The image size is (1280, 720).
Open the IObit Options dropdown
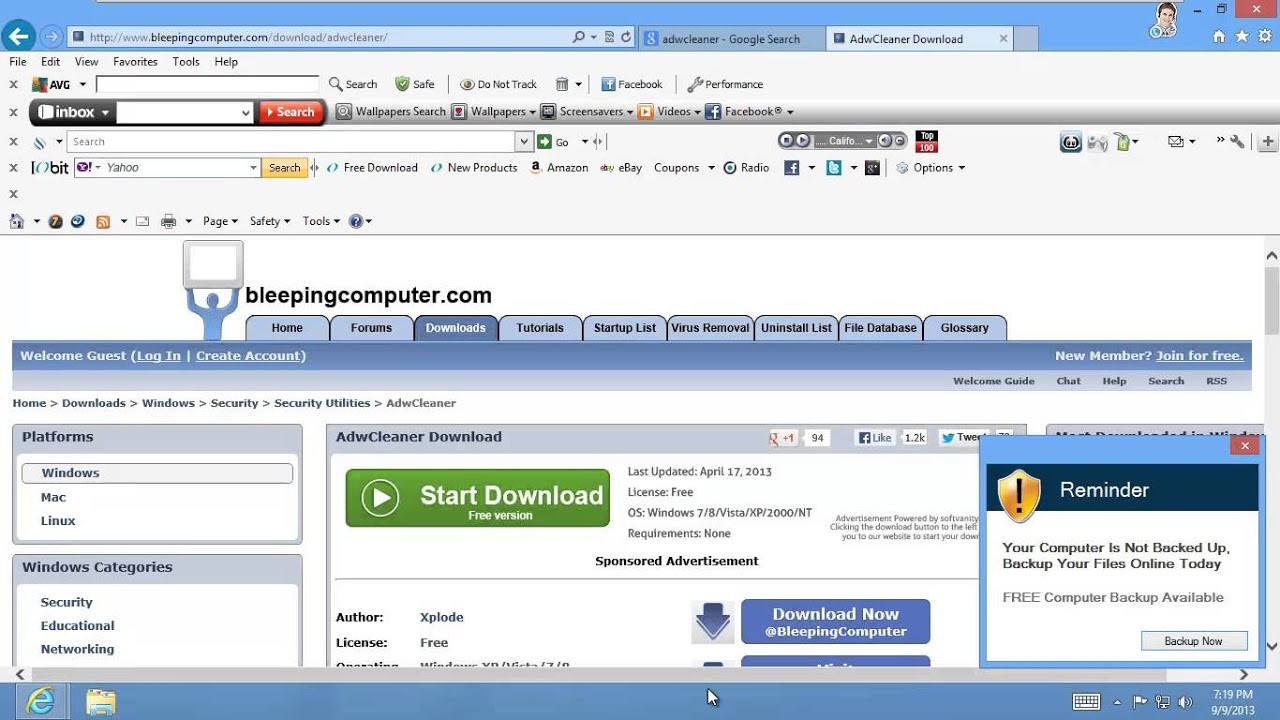[931, 168]
